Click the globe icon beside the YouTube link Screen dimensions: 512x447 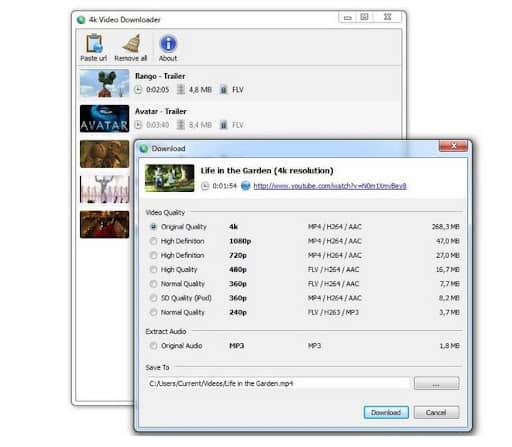click(x=246, y=186)
